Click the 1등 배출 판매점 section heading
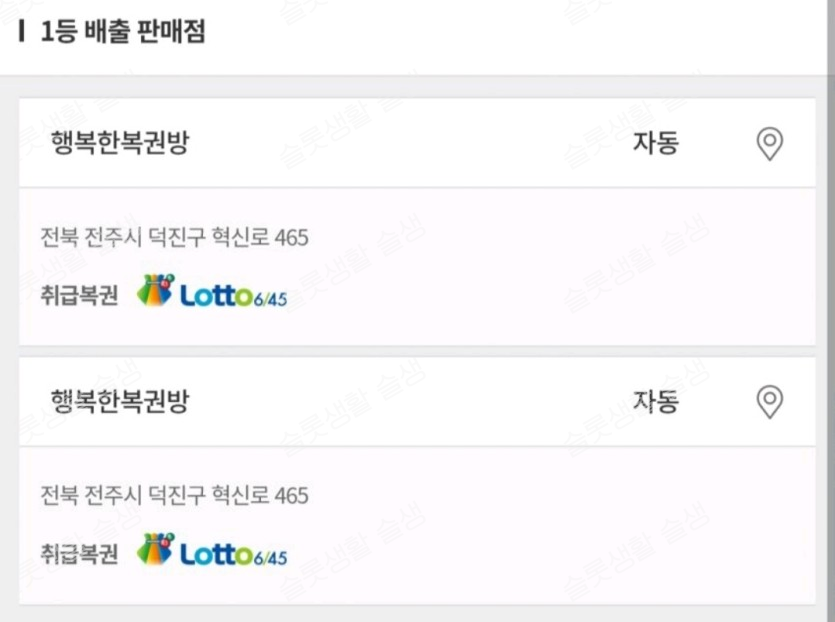 tap(123, 31)
